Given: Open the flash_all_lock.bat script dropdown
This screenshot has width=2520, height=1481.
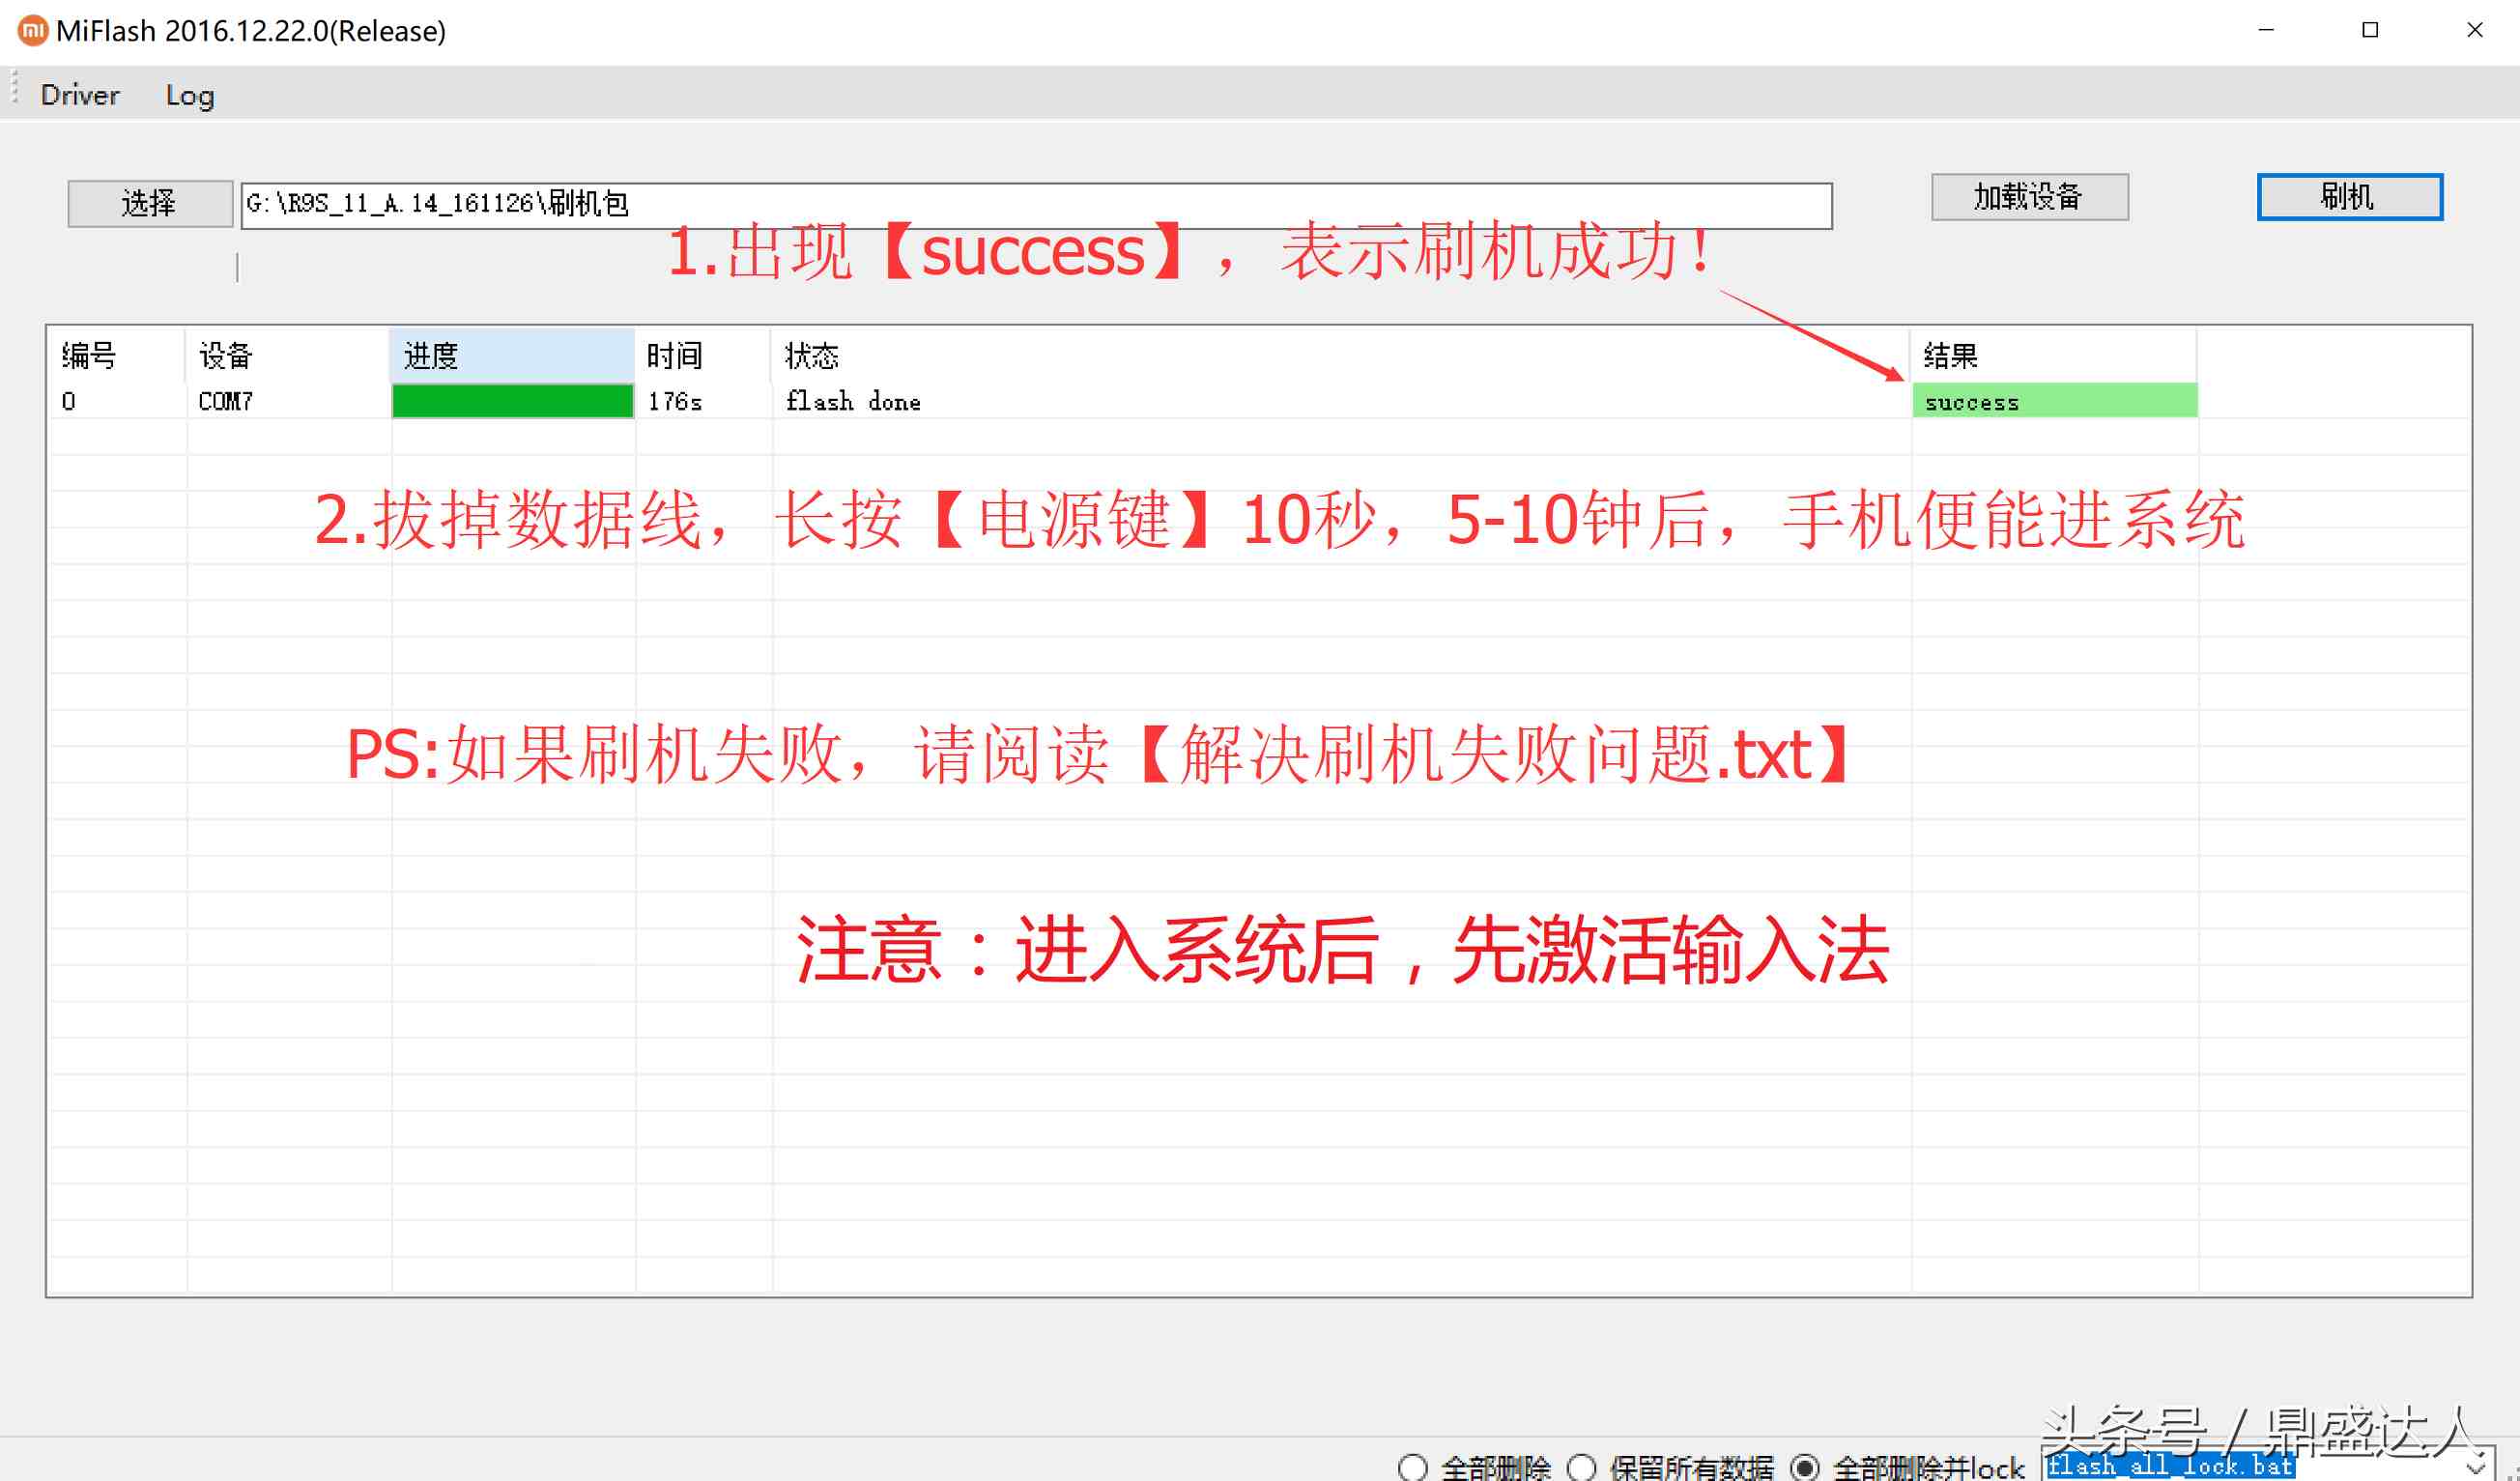Looking at the screenshot, I should (x=2476, y=1467).
